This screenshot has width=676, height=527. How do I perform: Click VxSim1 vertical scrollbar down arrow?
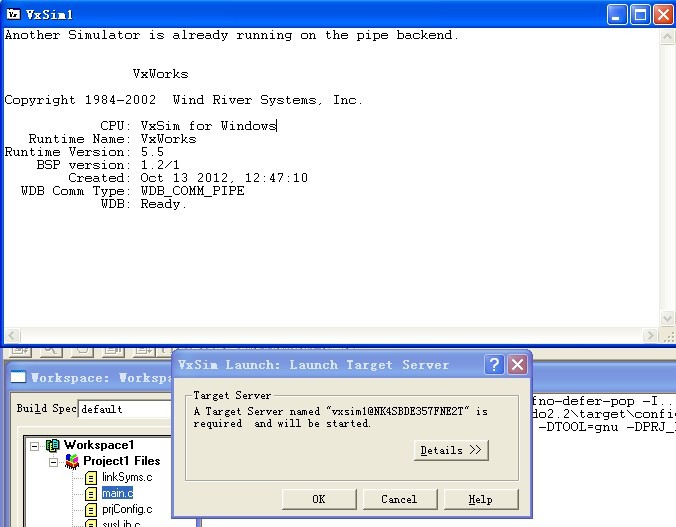[x=667, y=318]
